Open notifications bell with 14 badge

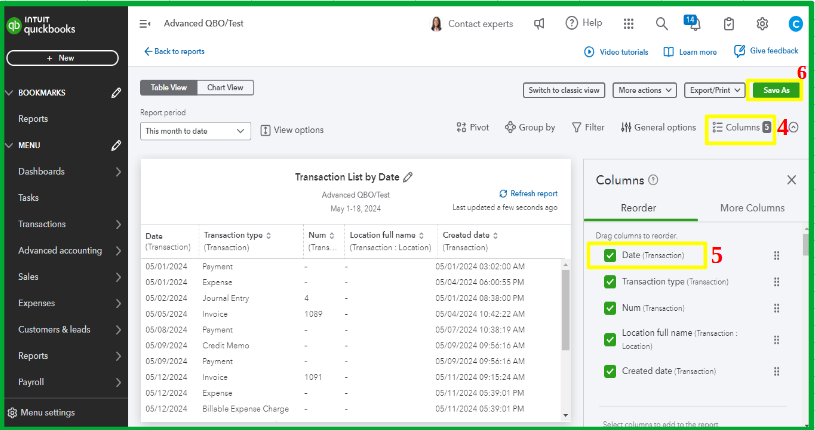point(692,22)
